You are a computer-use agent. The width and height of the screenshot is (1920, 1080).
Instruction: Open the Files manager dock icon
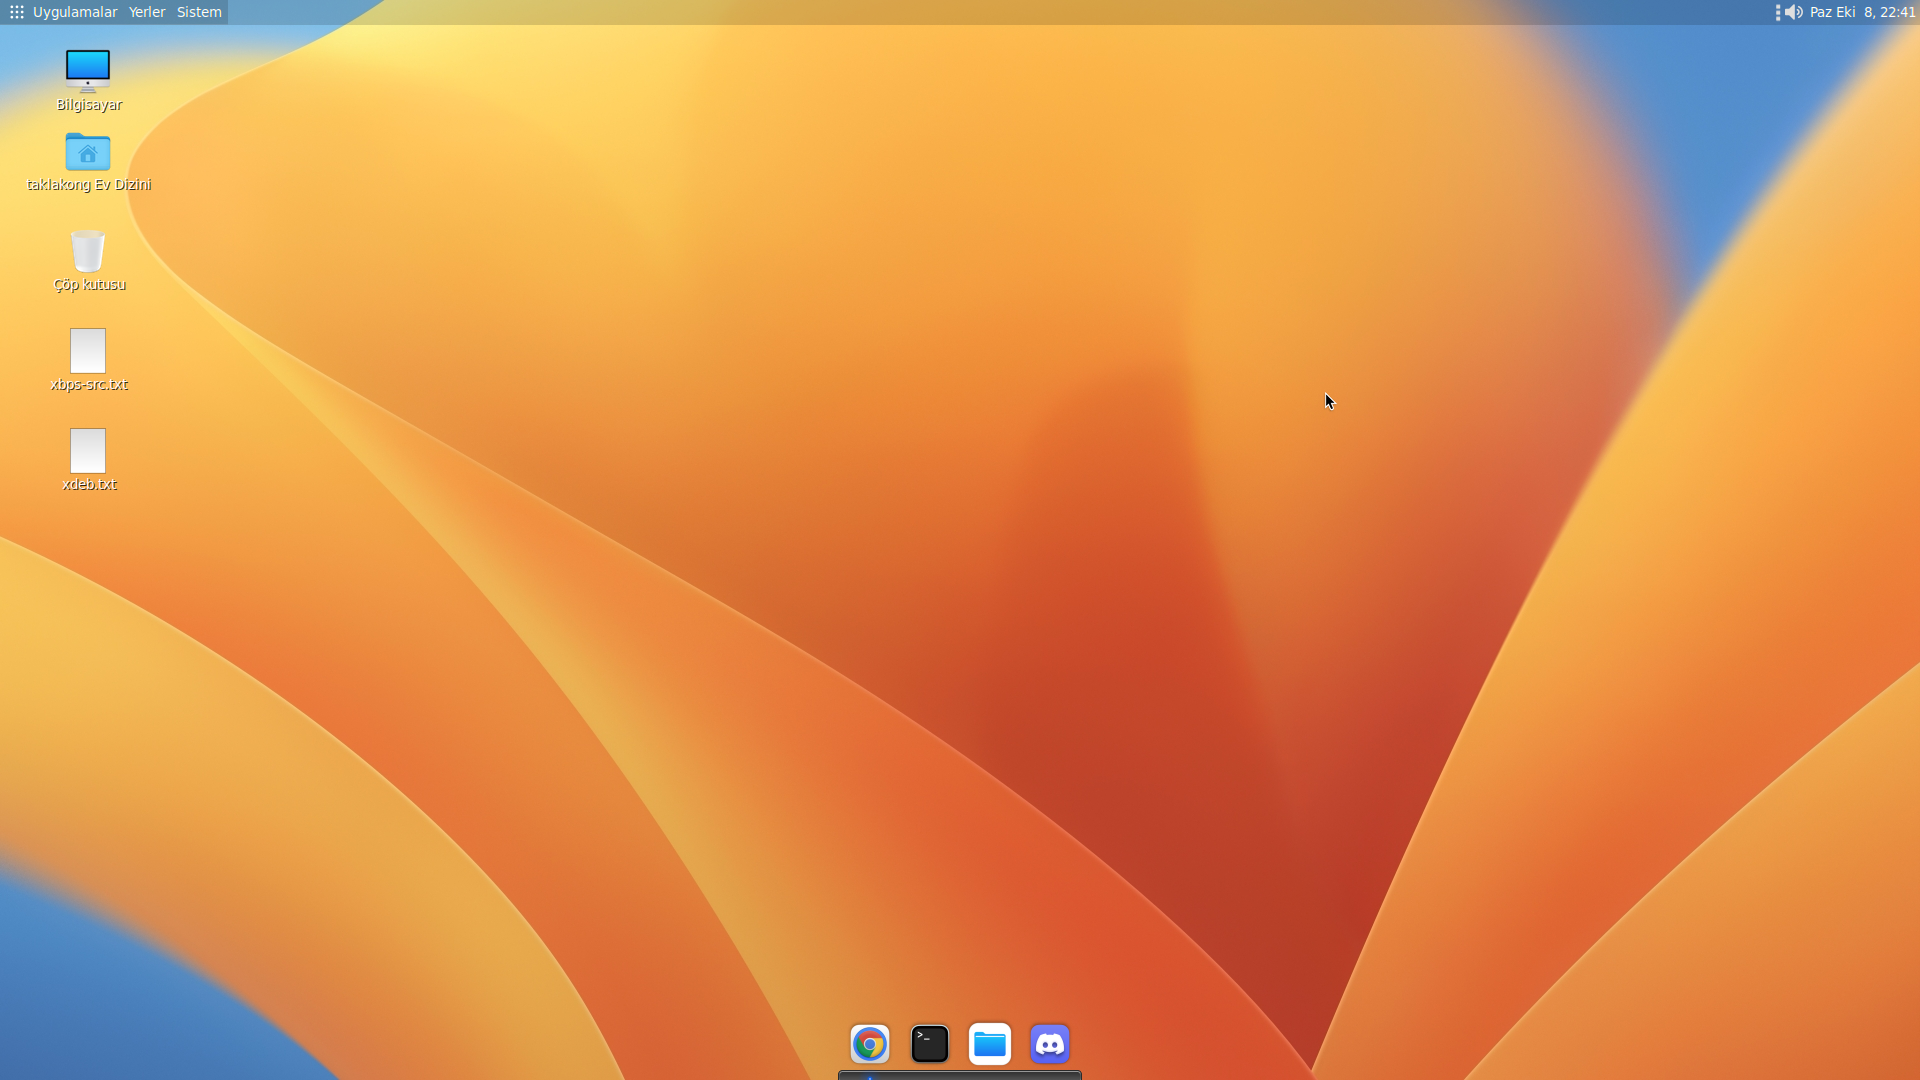click(989, 1044)
